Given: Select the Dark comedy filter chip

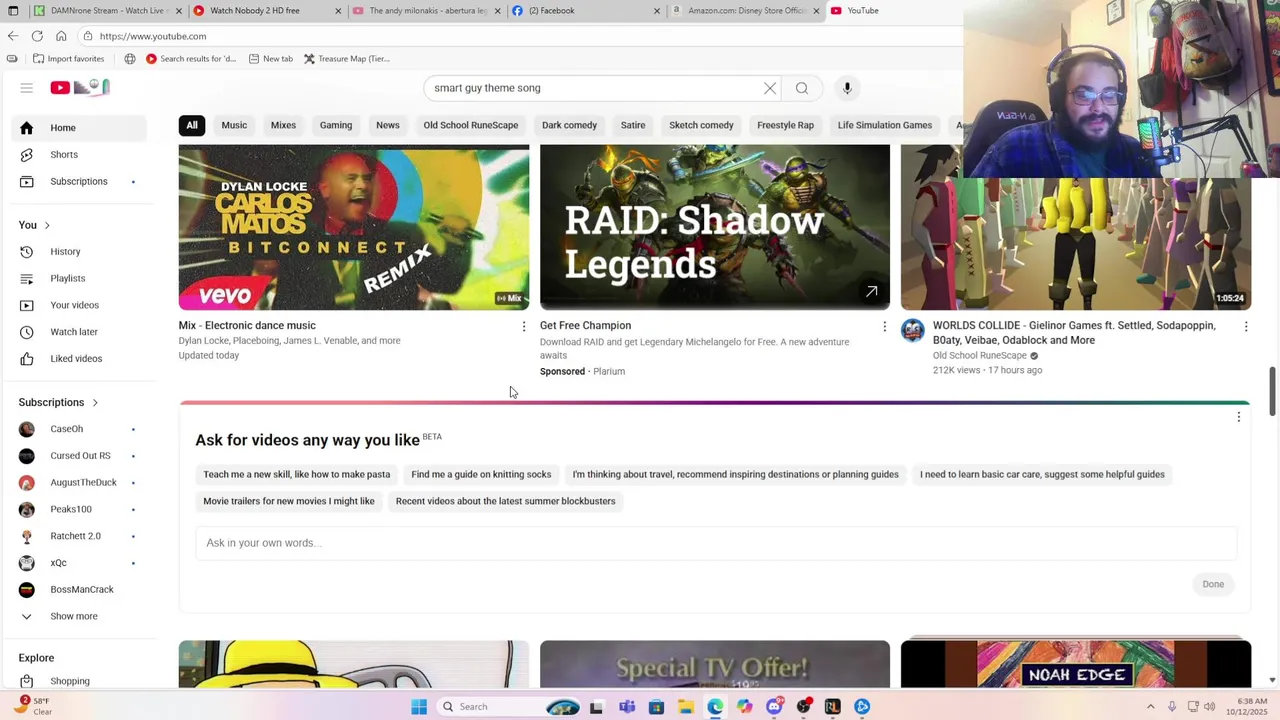Looking at the screenshot, I should (x=569, y=125).
